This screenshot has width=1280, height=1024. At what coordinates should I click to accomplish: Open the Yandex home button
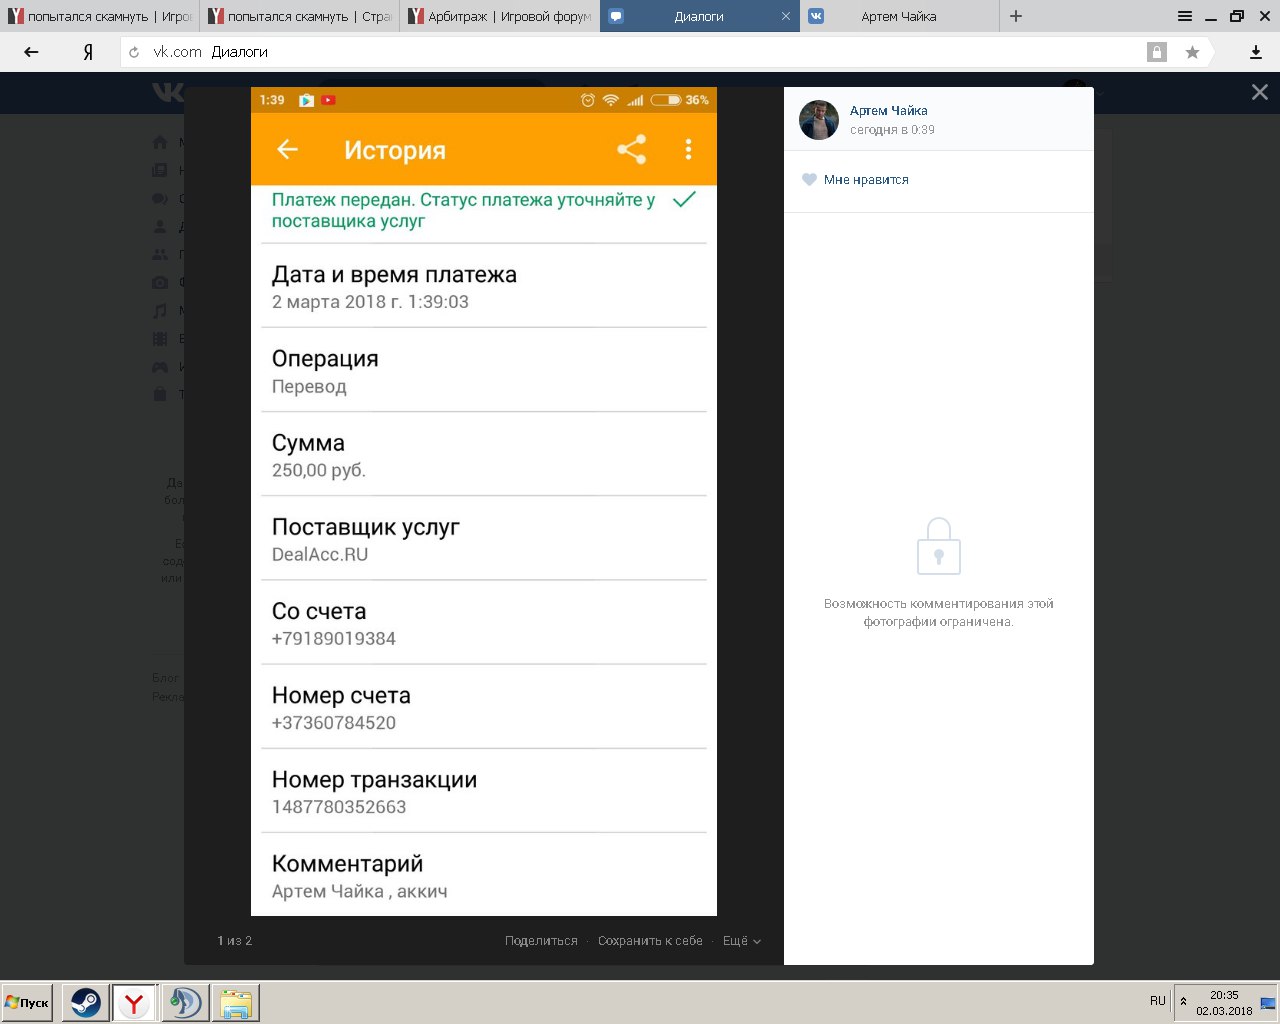coord(88,52)
